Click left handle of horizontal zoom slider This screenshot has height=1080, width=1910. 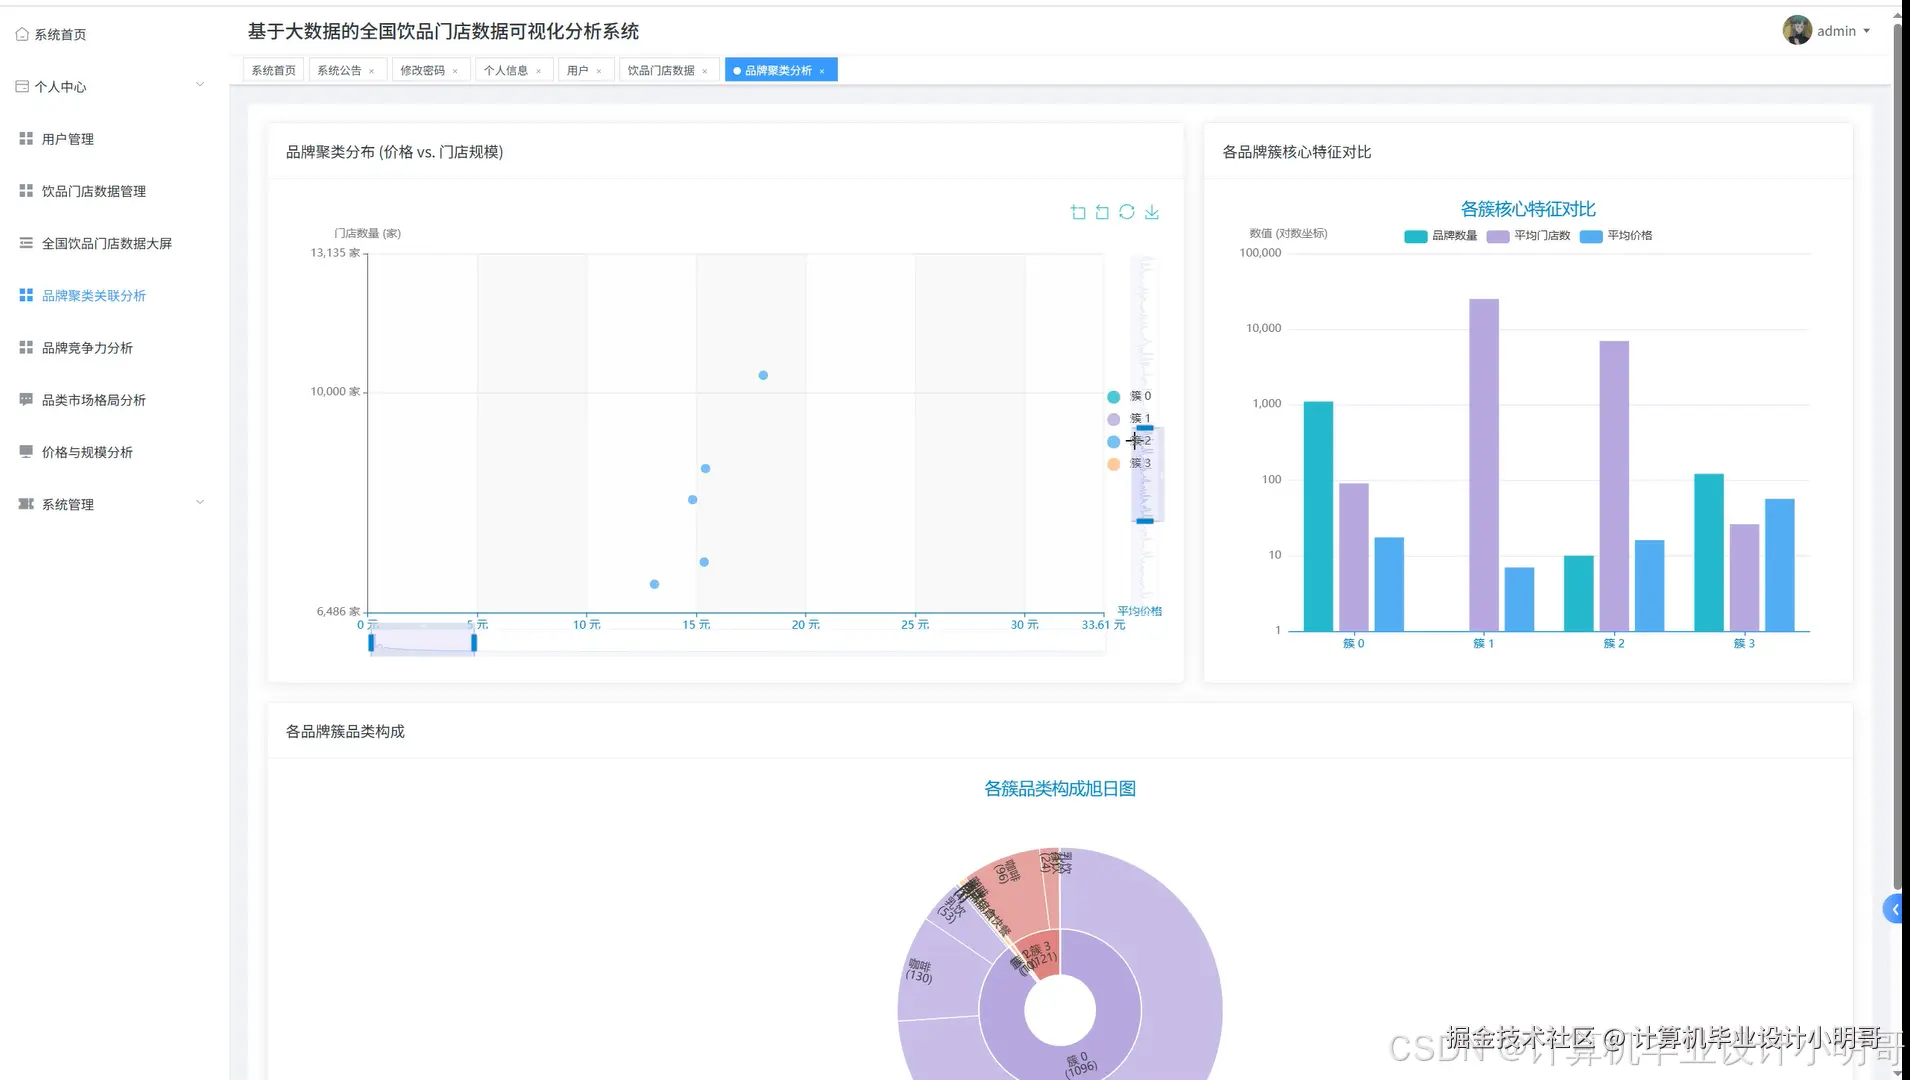pyautogui.click(x=371, y=643)
